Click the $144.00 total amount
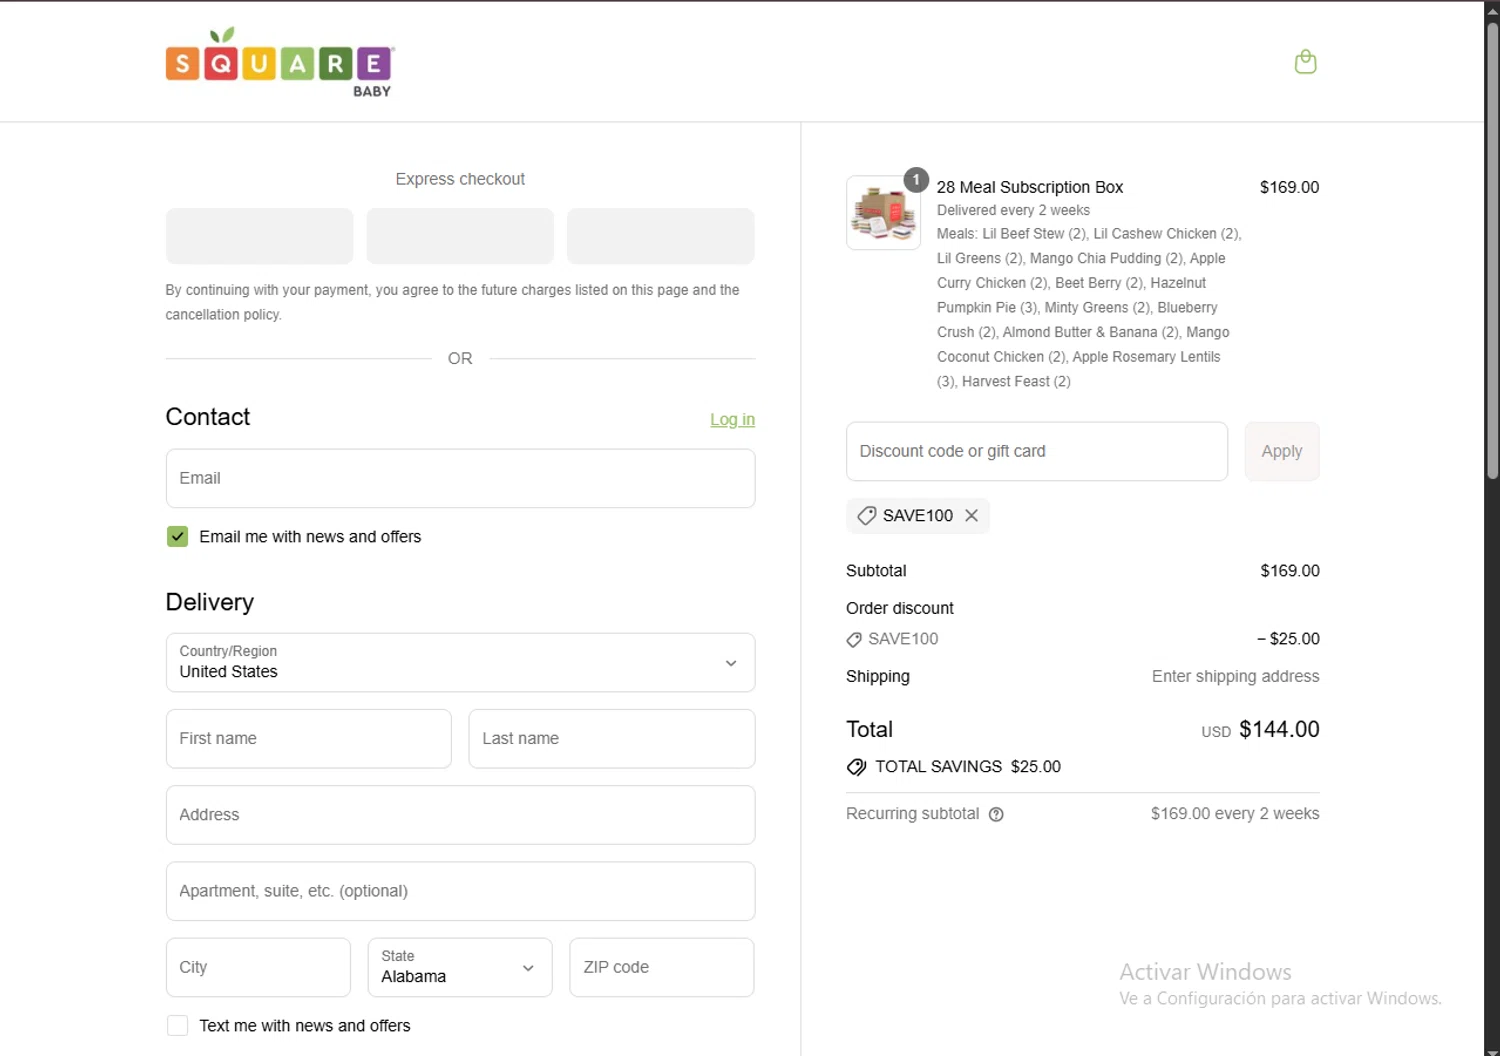The image size is (1500, 1056). pyautogui.click(x=1279, y=729)
